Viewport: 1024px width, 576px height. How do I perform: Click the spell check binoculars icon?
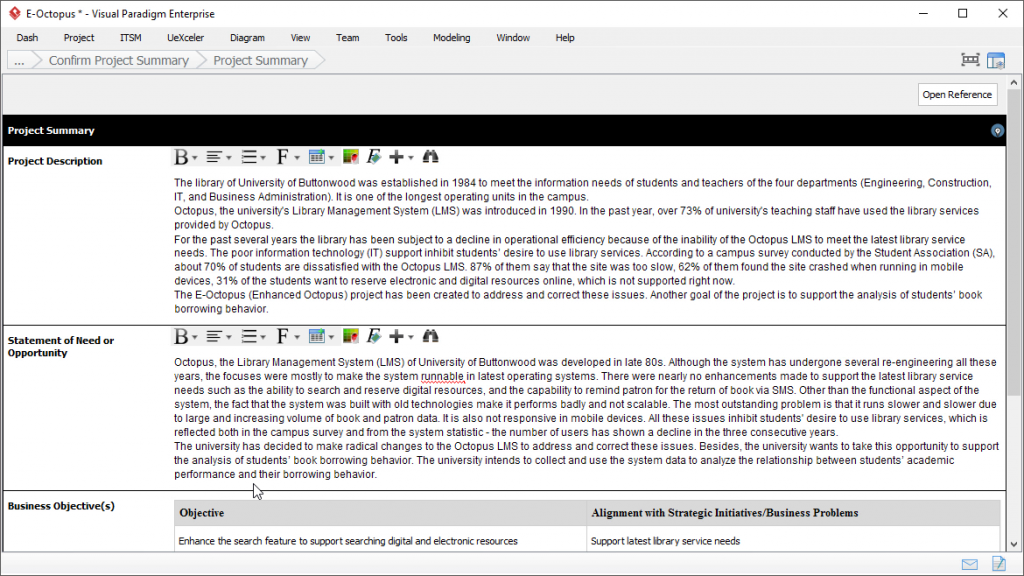click(x=430, y=156)
